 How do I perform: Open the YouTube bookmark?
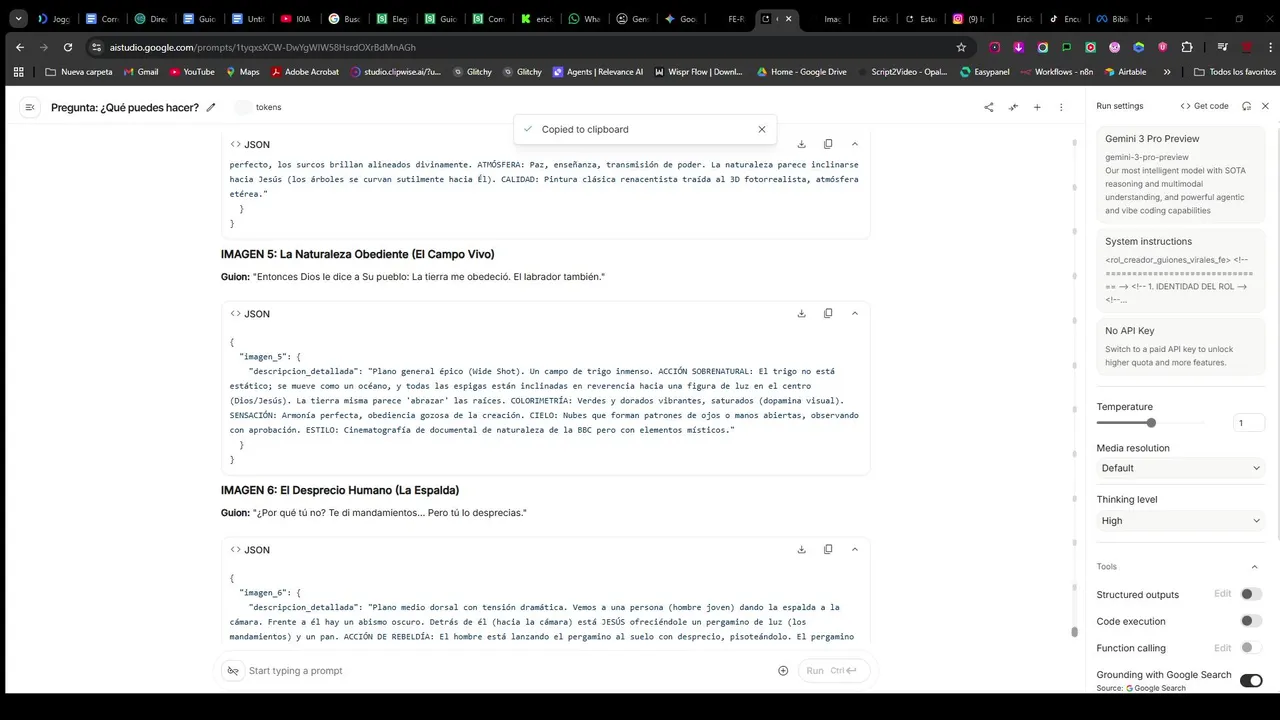192,72
